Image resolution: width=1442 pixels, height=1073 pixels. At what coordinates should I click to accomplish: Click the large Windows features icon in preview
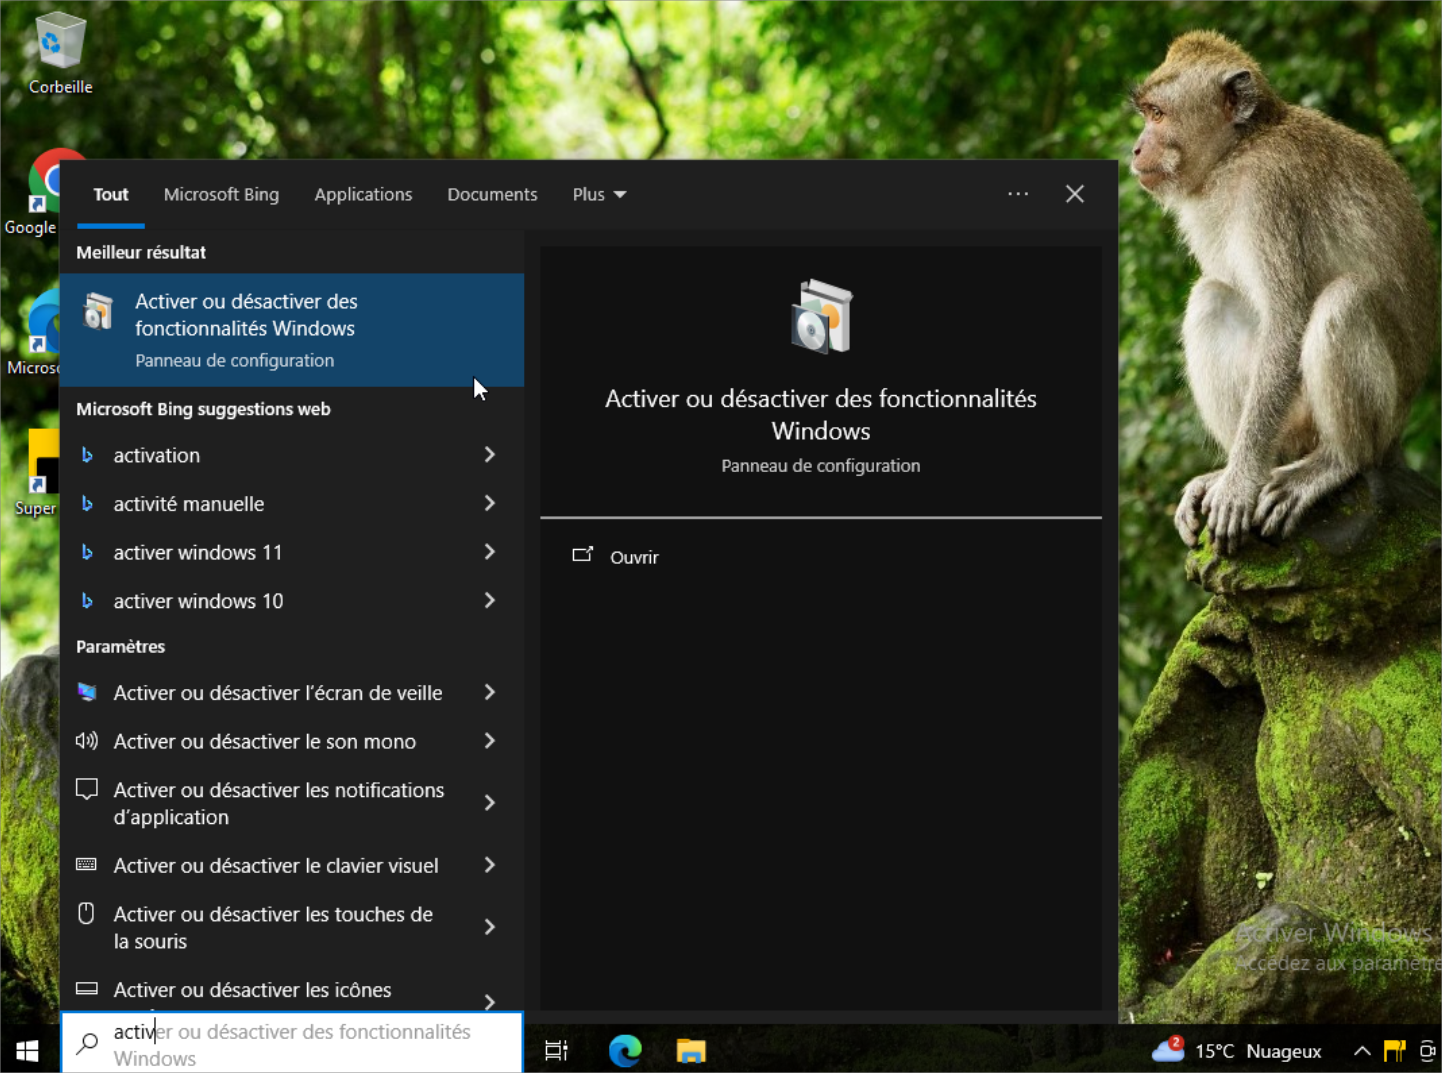821,317
